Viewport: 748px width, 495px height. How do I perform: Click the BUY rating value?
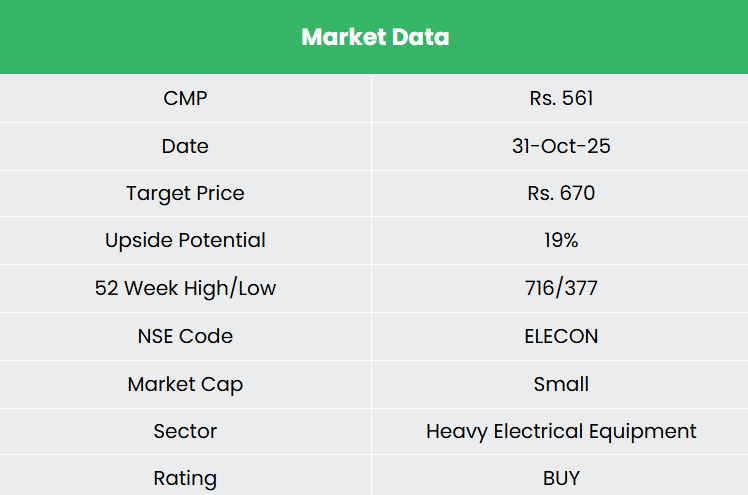click(561, 478)
